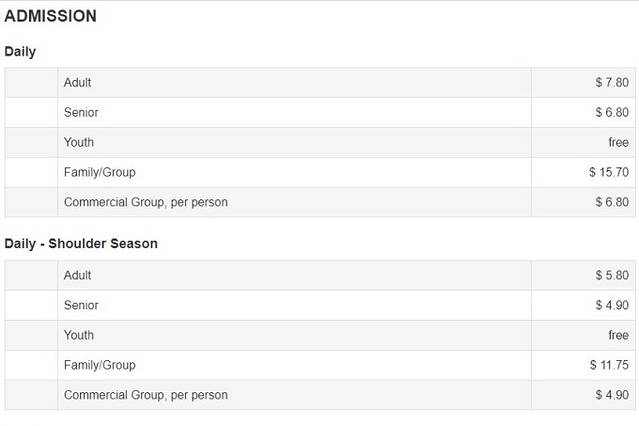Click the ADMISSION heading
Image resolution: width=639 pixels, height=426 pixels.
(50, 17)
